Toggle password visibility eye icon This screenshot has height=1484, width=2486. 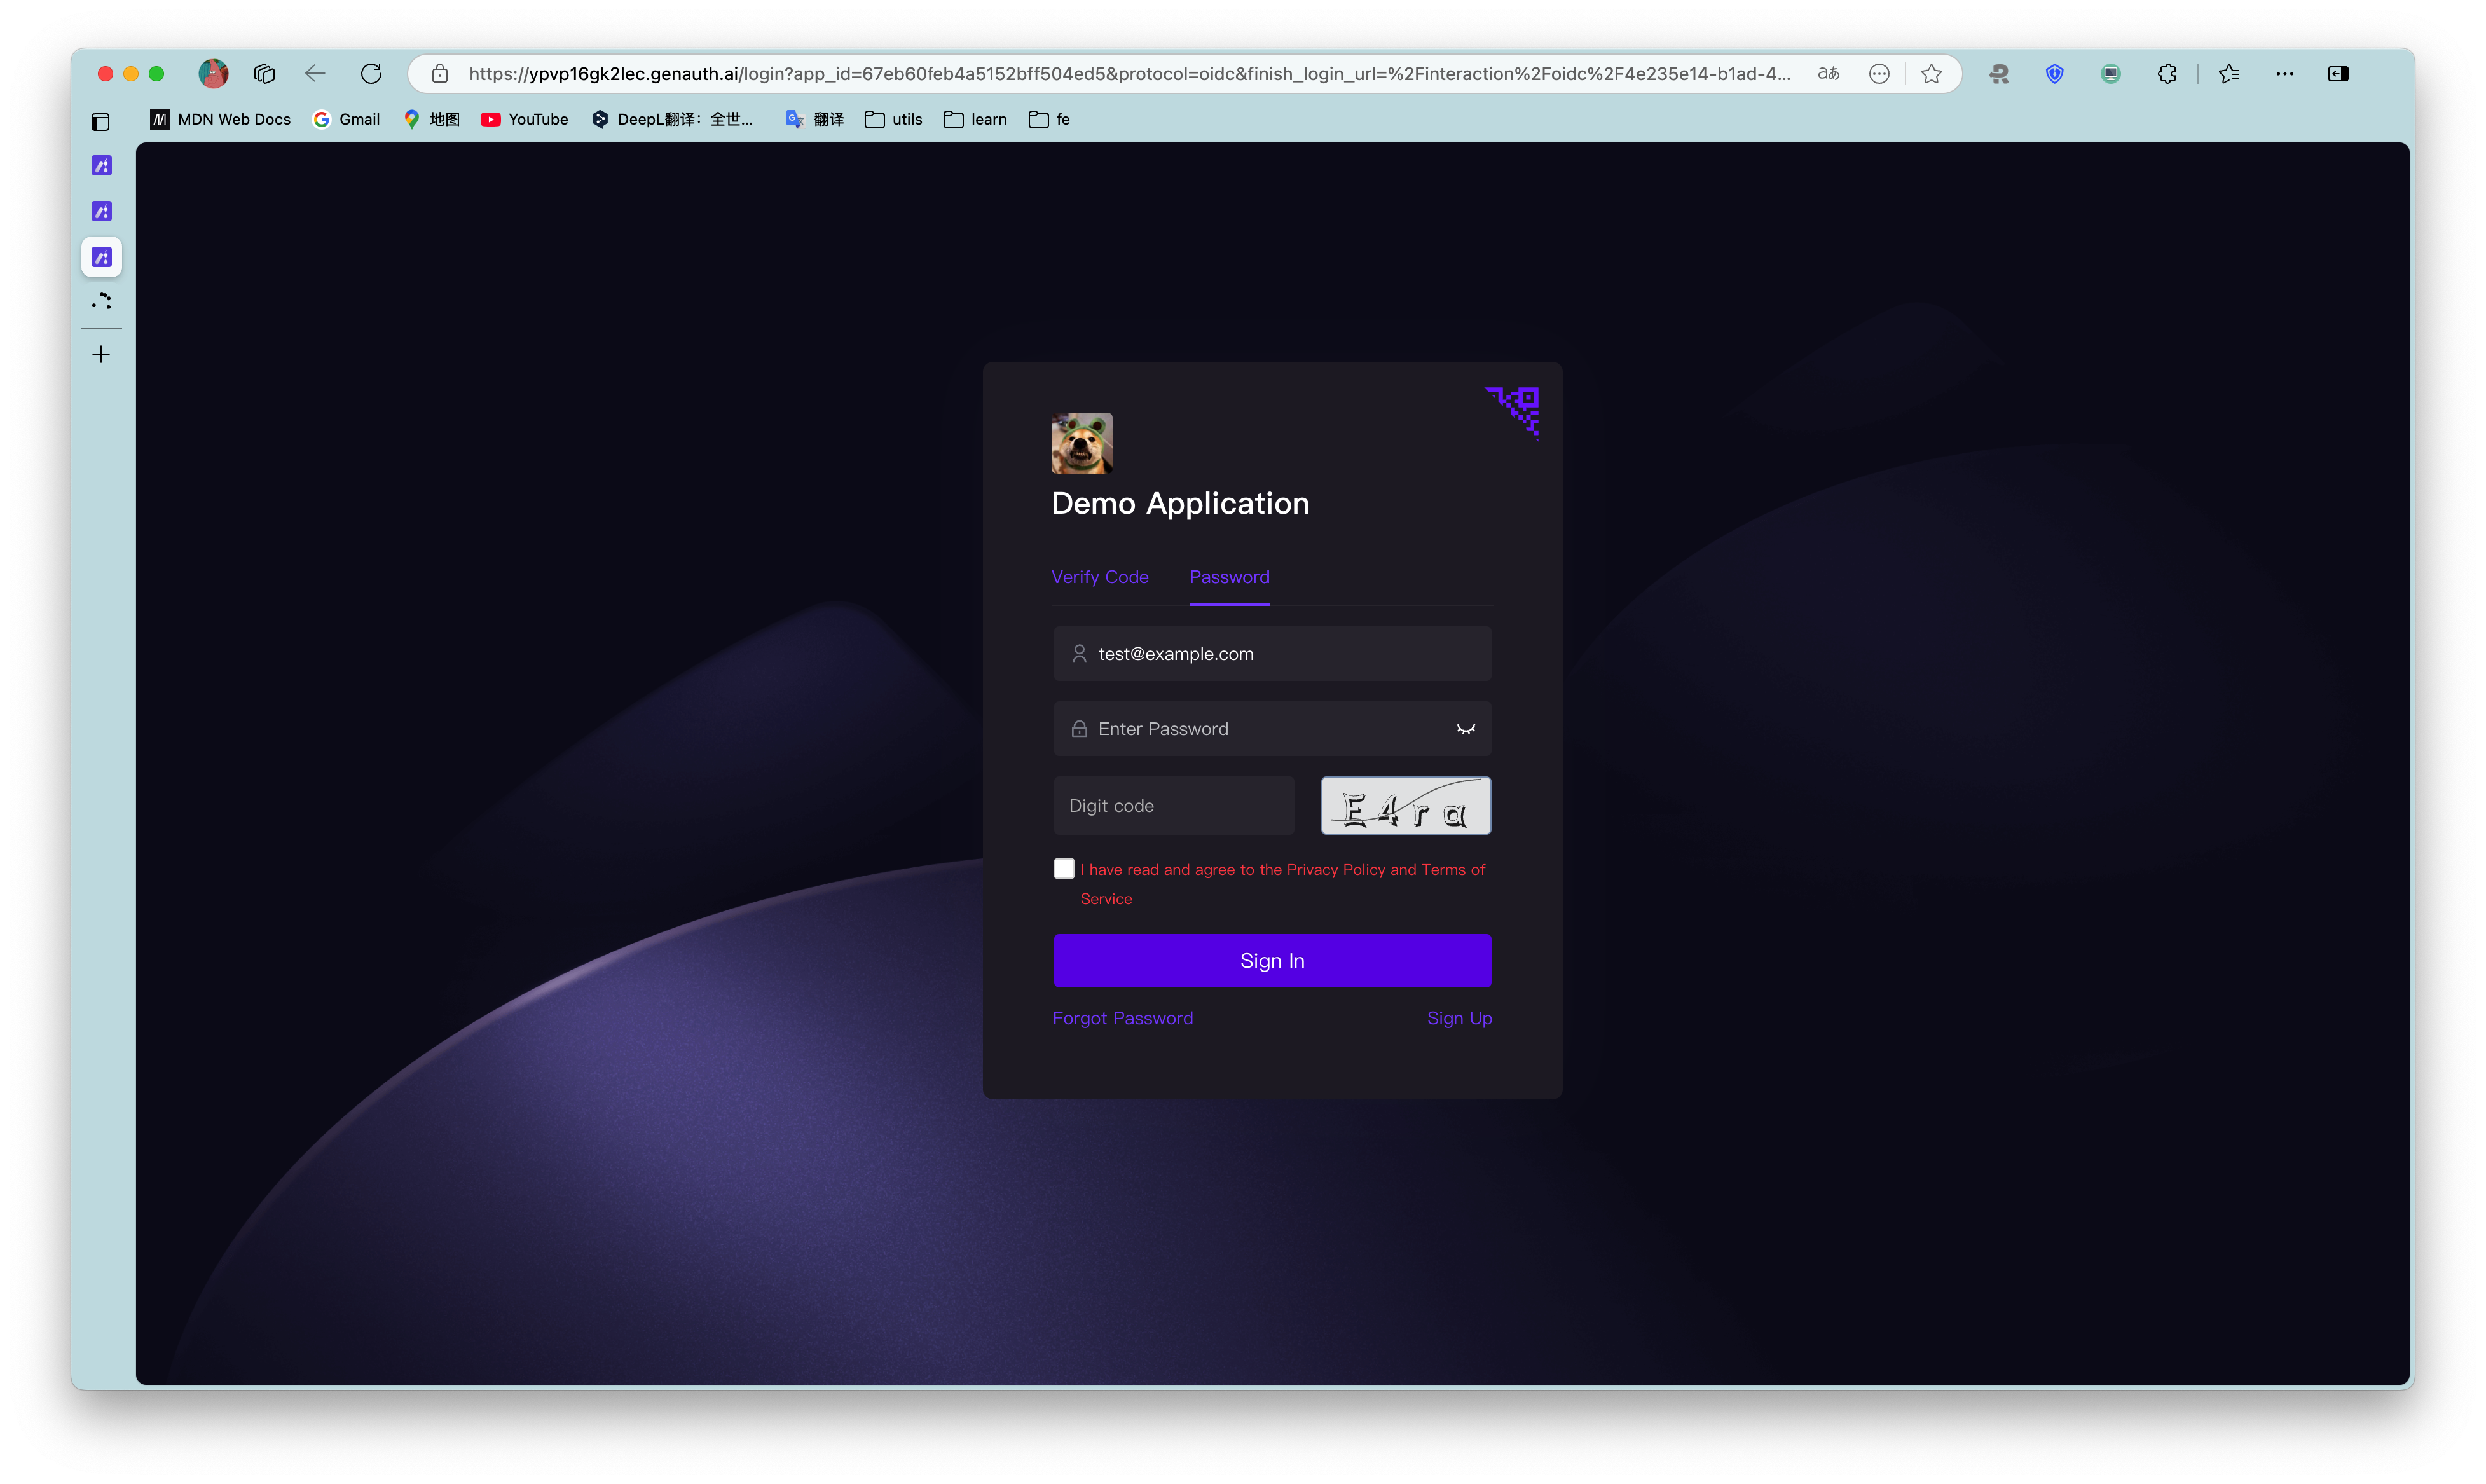coord(1465,729)
